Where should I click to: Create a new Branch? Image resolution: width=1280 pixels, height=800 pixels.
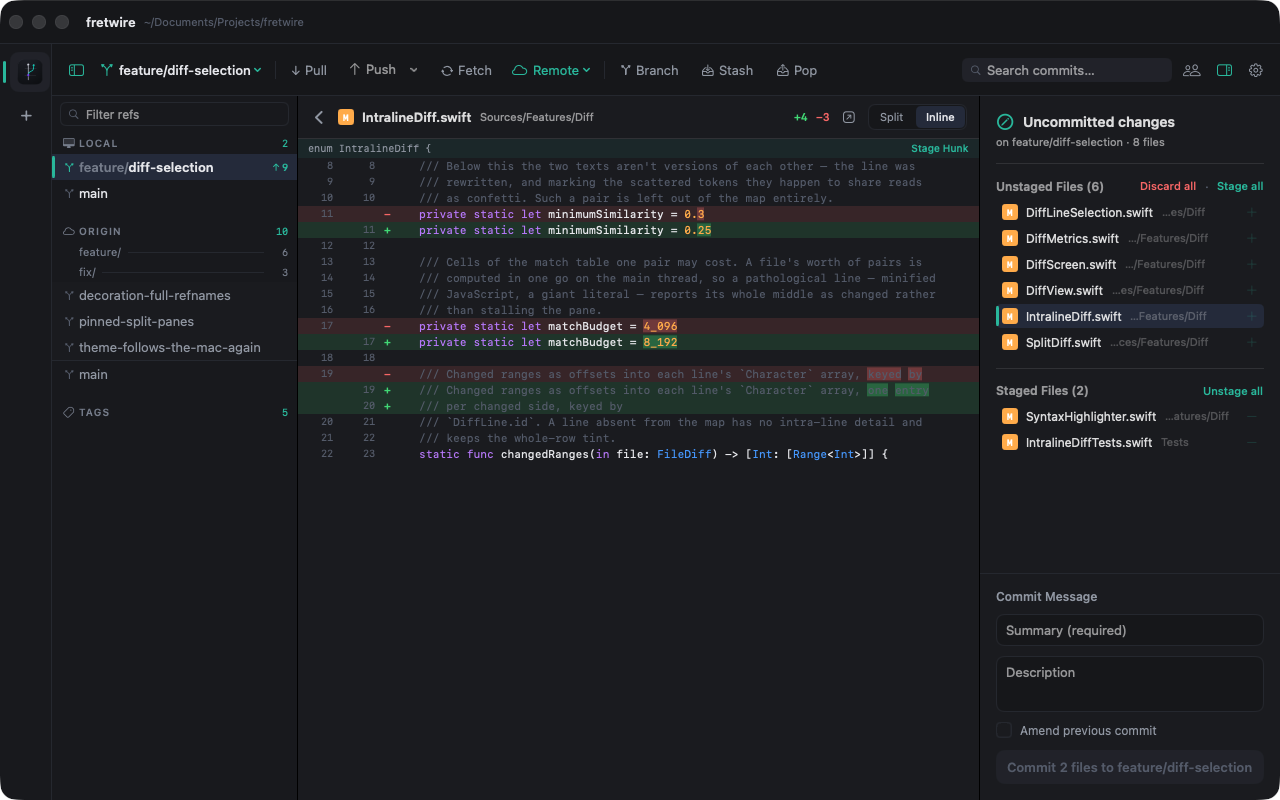tap(649, 70)
